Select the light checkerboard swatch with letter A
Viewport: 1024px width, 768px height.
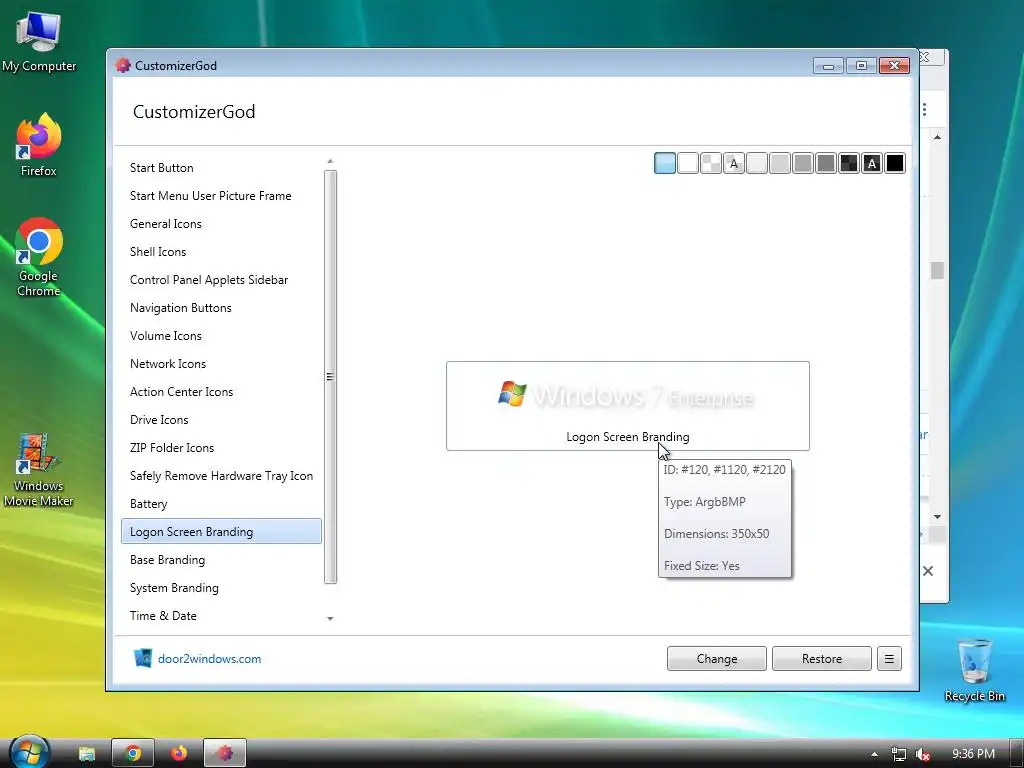[x=733, y=163]
